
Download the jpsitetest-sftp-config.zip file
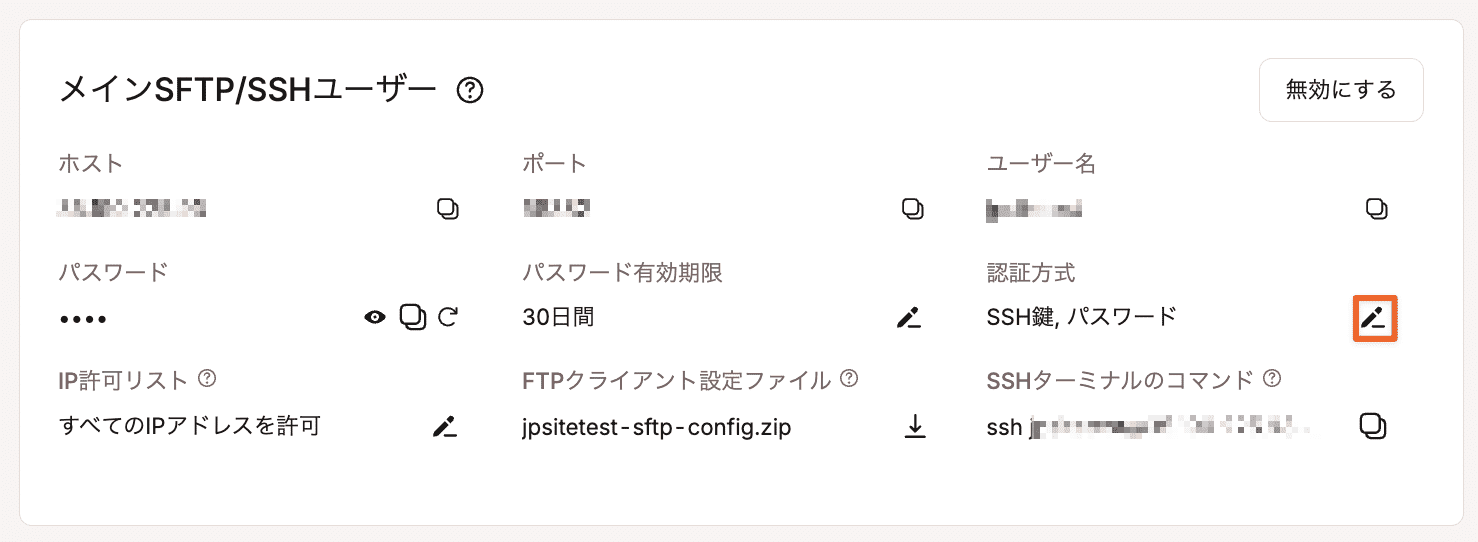click(914, 427)
